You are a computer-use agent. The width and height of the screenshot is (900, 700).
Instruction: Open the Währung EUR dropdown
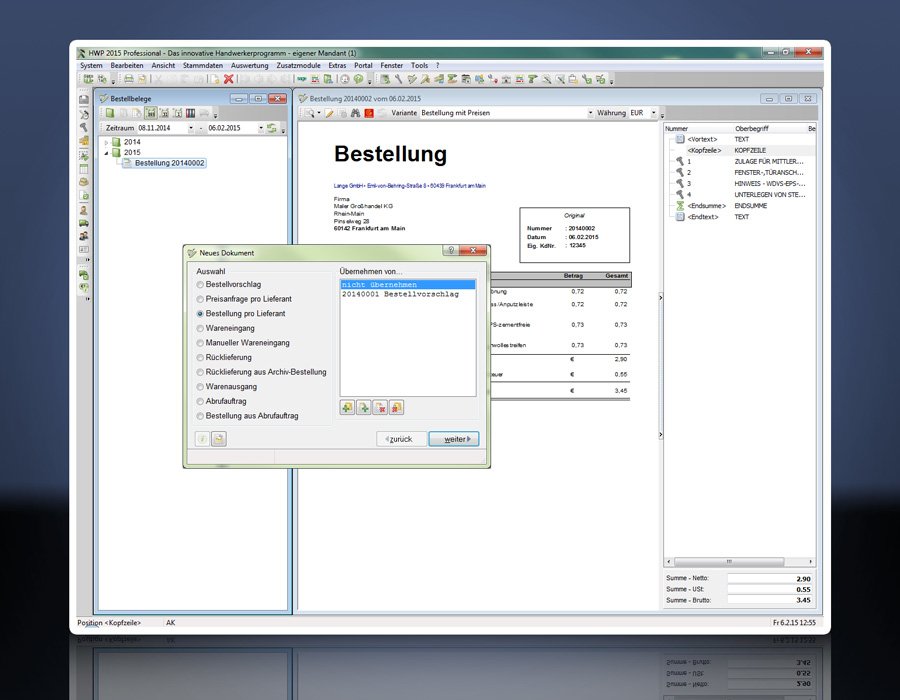[653, 113]
